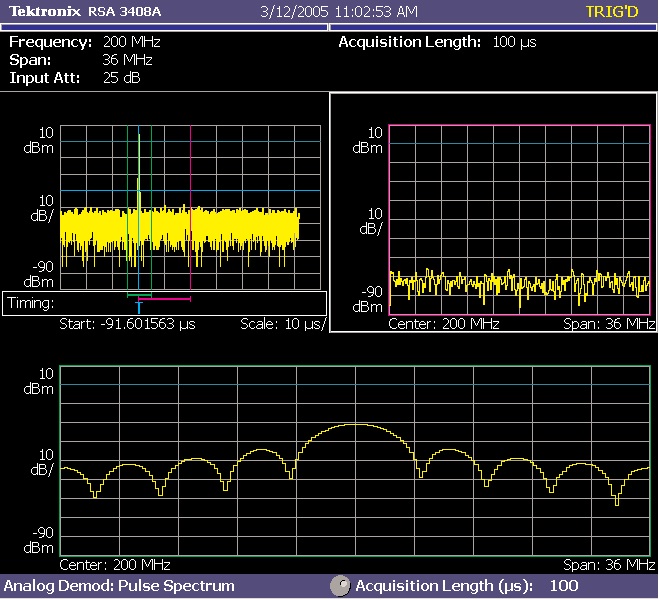Select the Analog Demod: Pulse Spectrum label

click(120, 586)
